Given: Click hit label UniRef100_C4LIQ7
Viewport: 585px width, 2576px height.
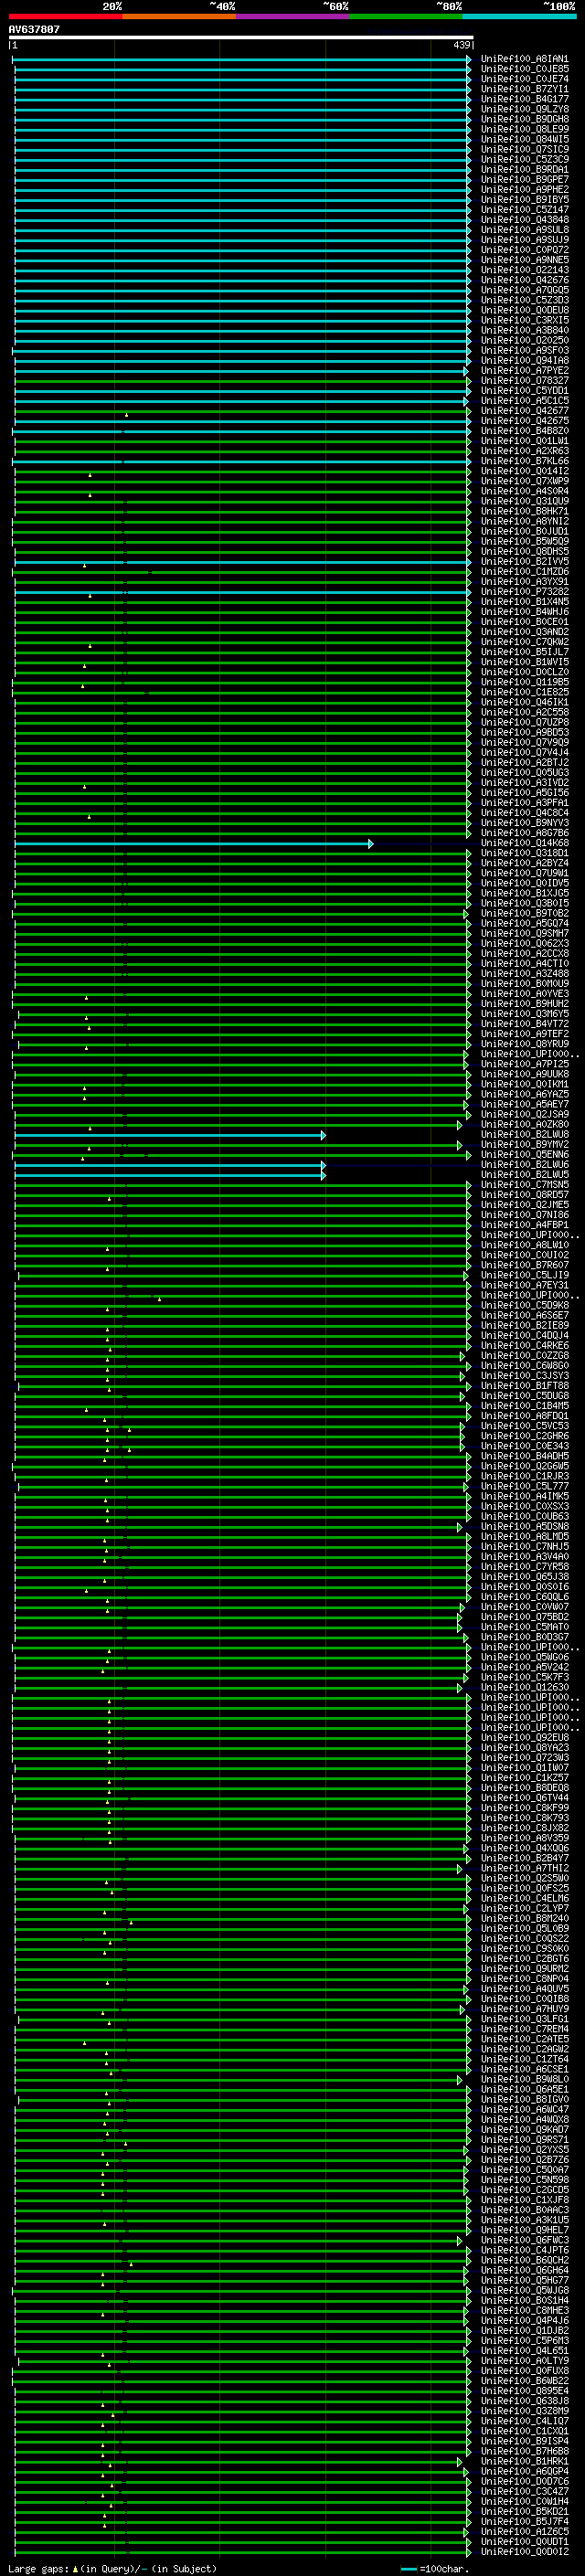Looking at the screenshot, I should click(524, 2421).
